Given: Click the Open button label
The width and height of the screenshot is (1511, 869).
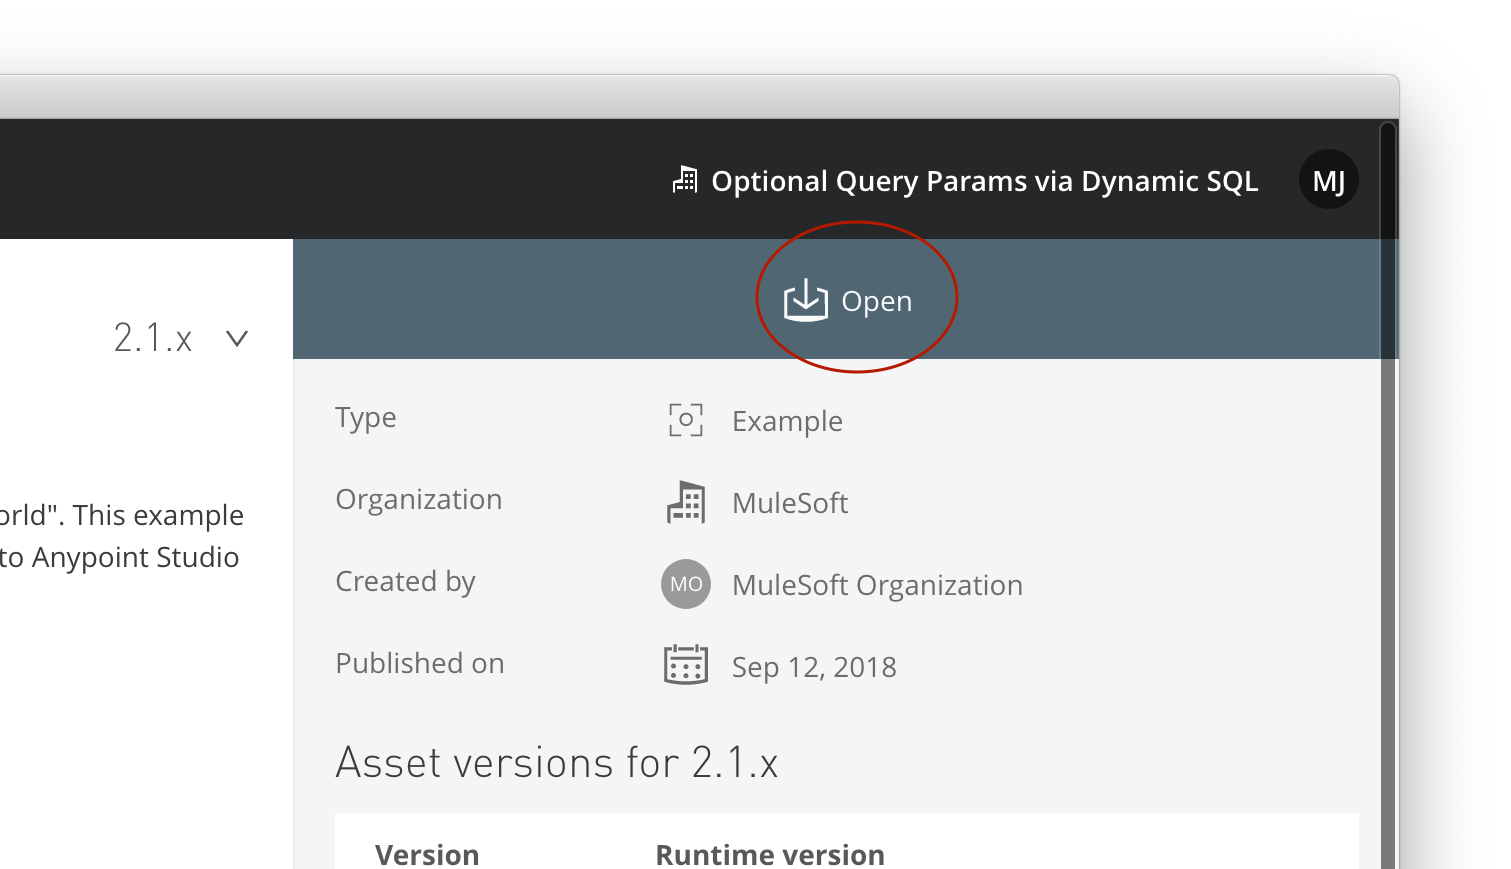Looking at the screenshot, I should 876,301.
